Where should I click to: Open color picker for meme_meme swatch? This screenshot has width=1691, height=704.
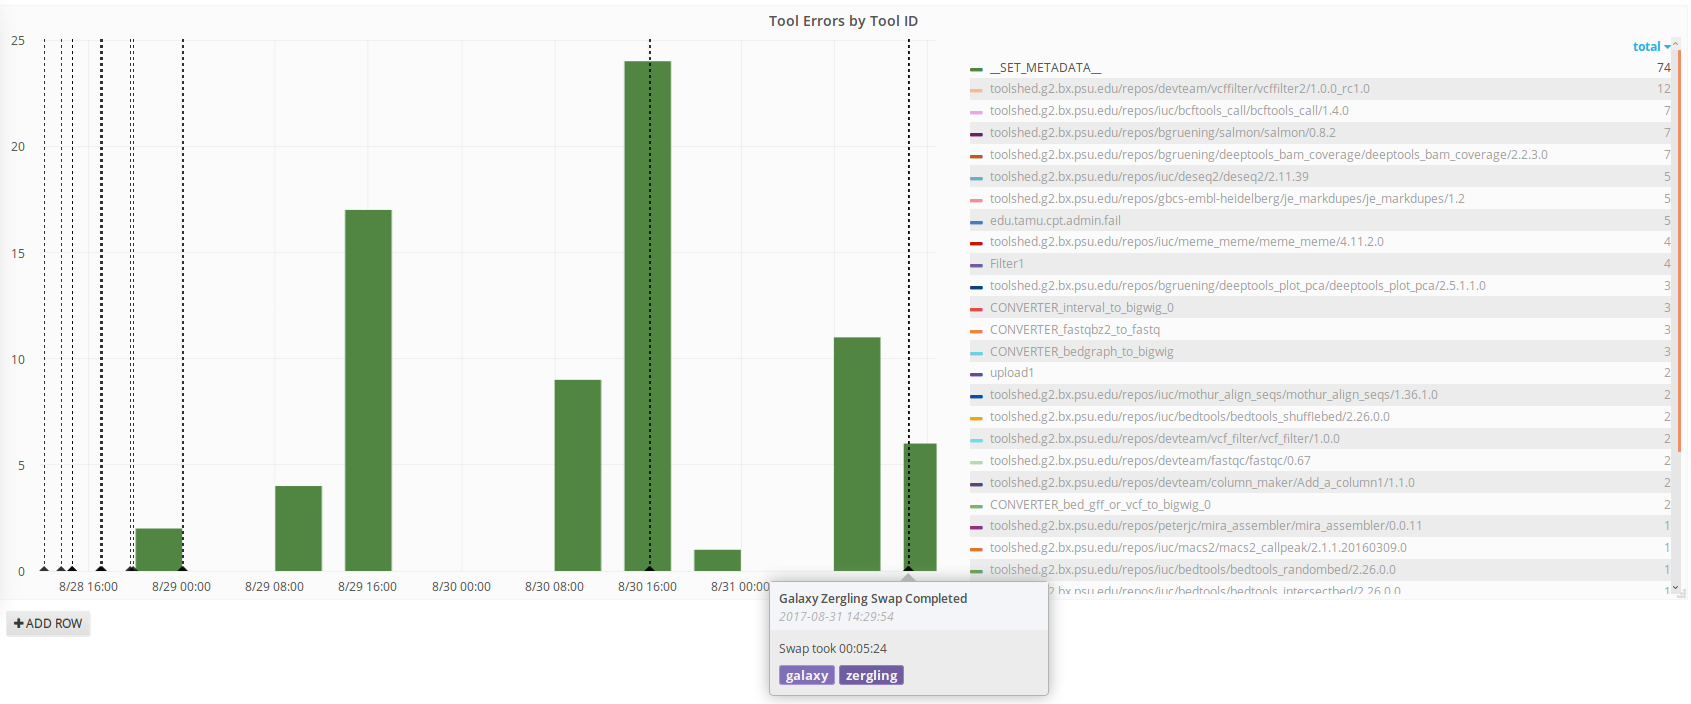[x=976, y=243]
